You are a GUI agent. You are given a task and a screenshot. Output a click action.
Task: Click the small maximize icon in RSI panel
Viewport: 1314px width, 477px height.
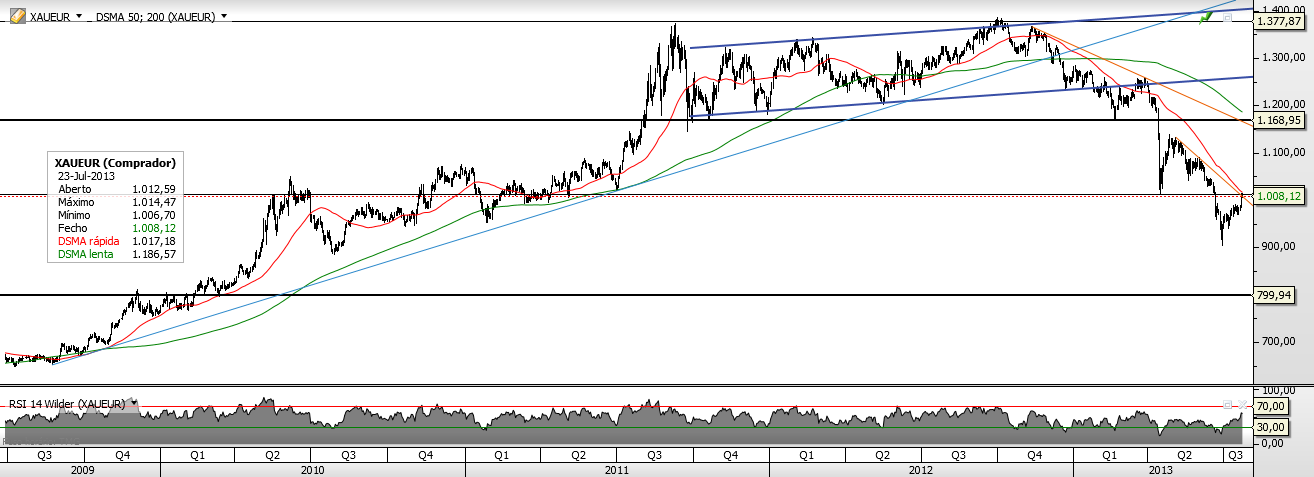click(1227, 404)
